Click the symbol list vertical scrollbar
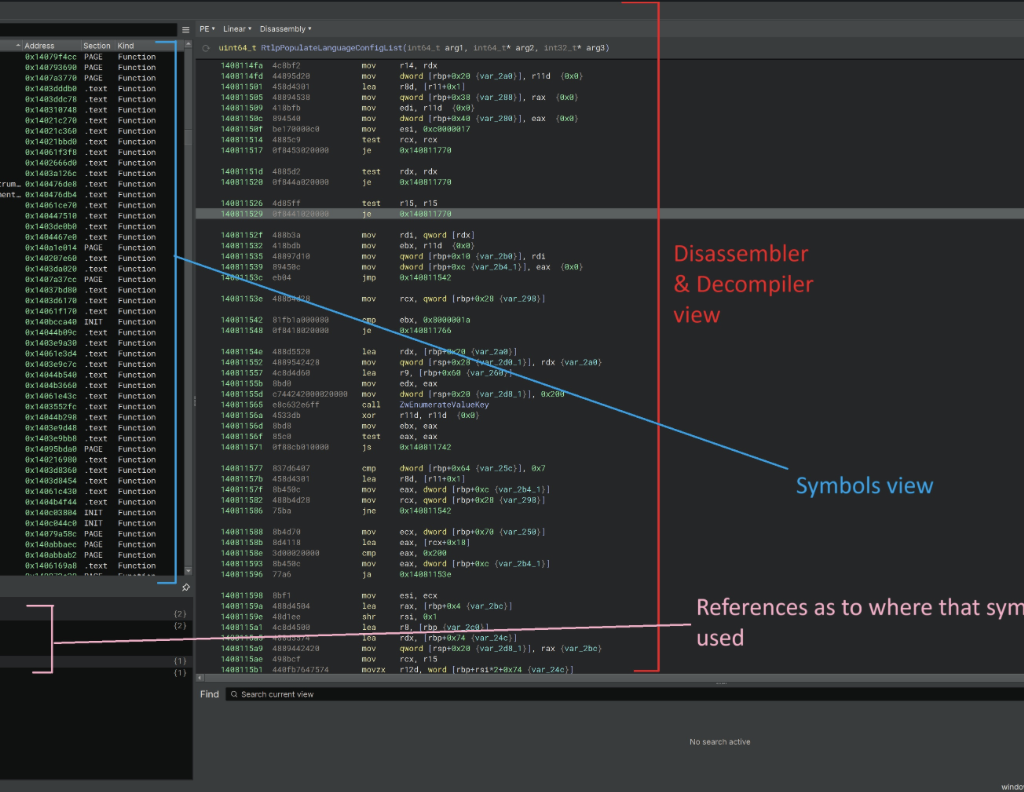 point(188,307)
